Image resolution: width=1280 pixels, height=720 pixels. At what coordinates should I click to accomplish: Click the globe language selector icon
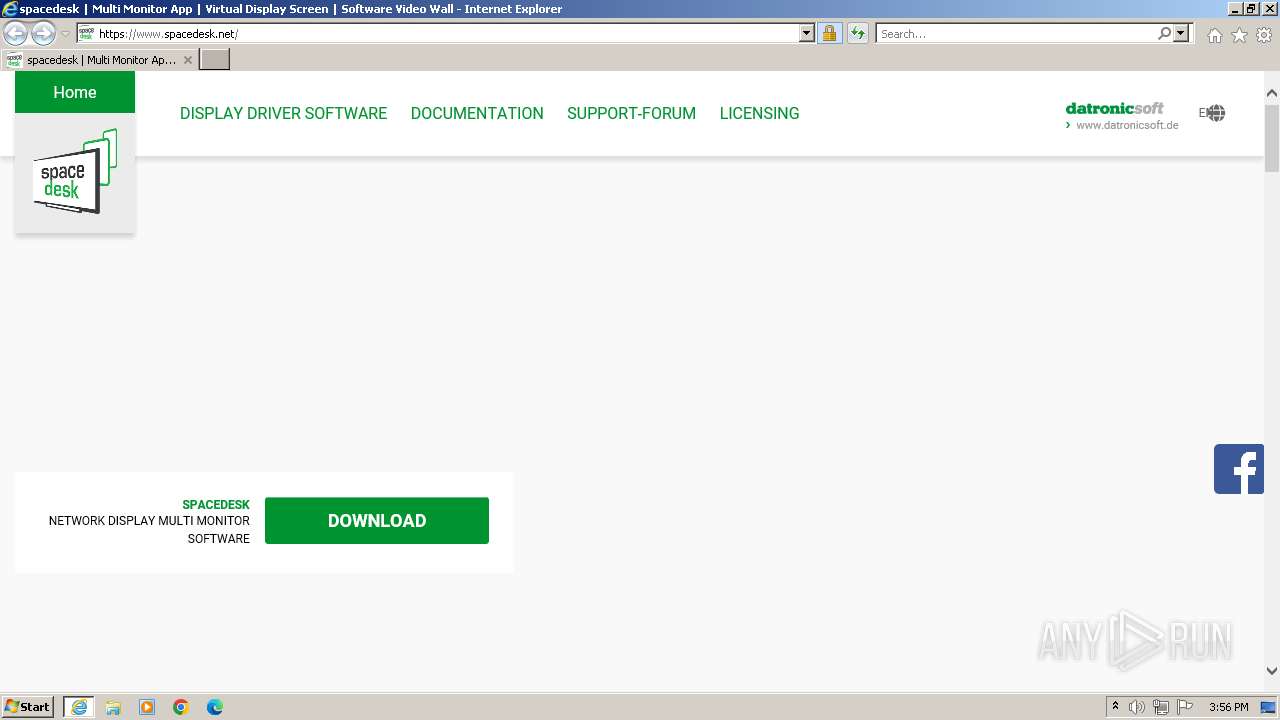(x=1216, y=113)
